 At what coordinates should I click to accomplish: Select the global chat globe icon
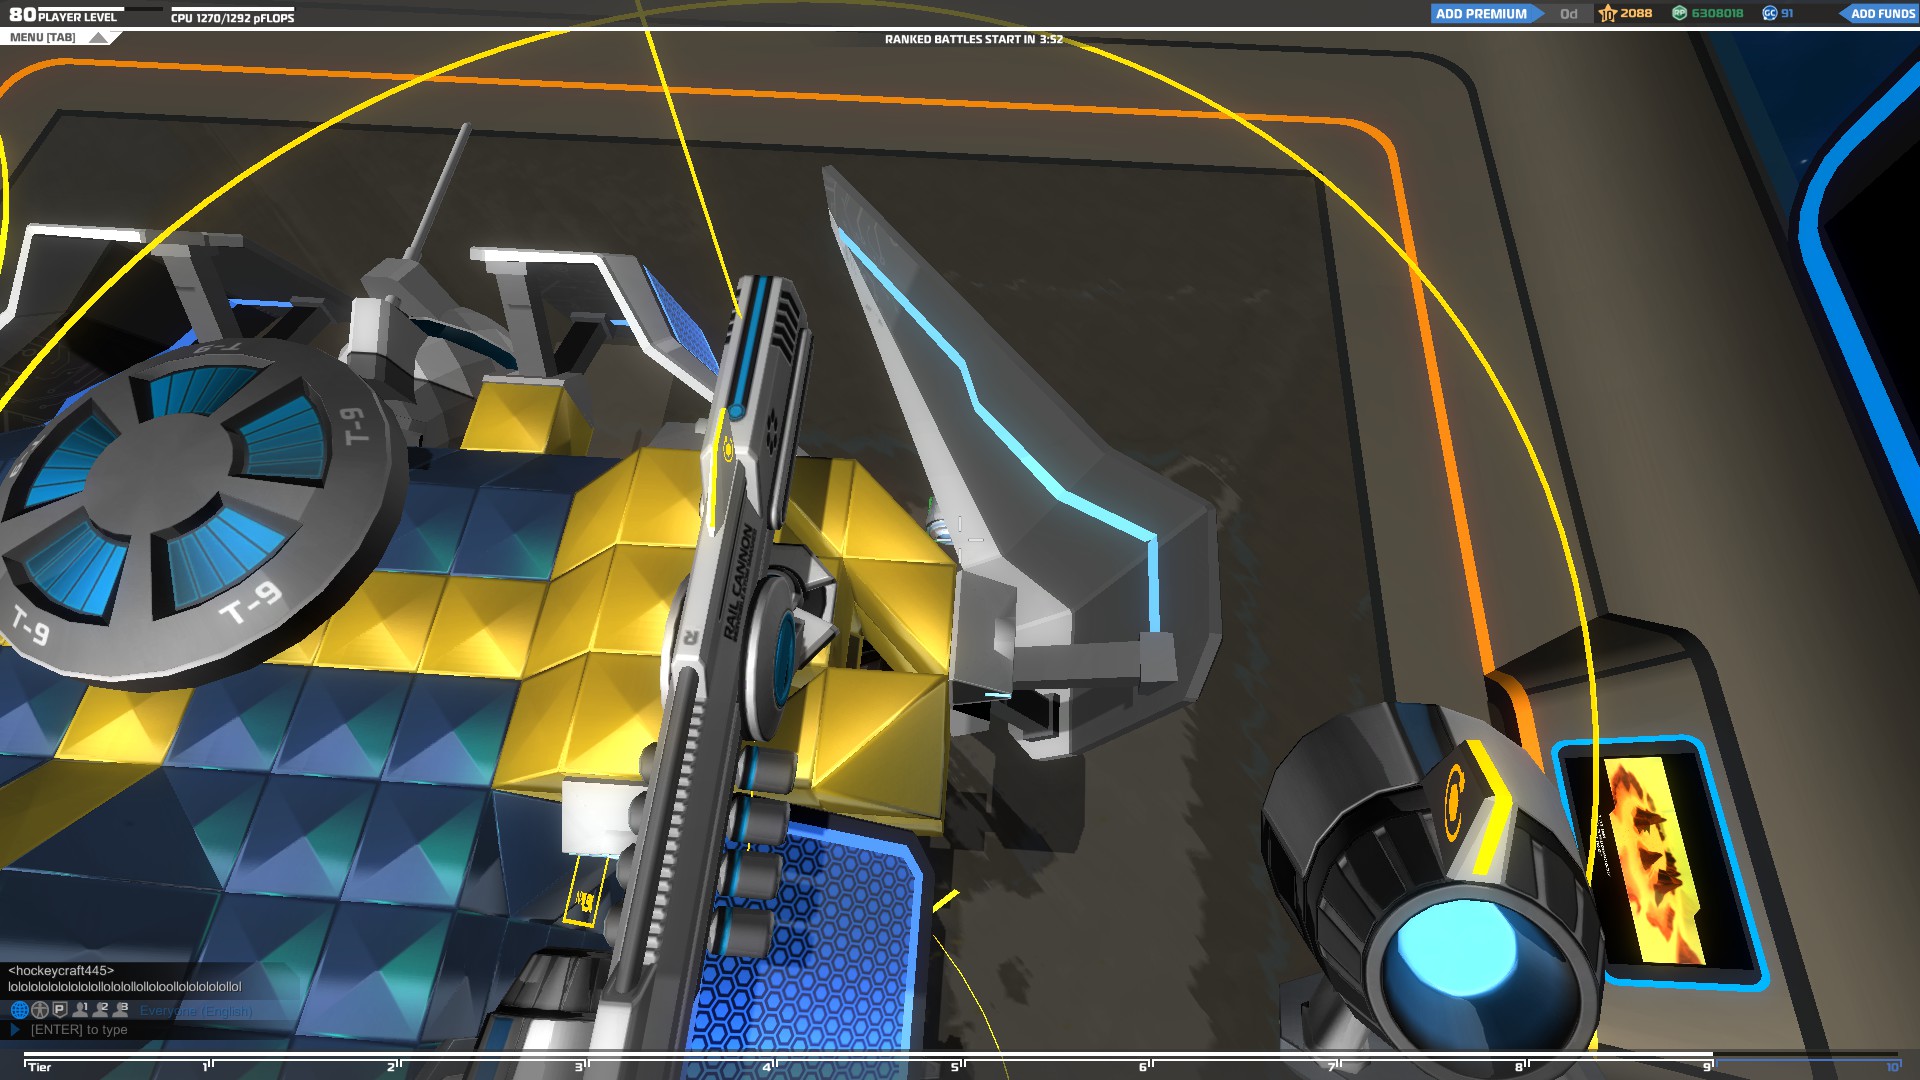pyautogui.click(x=19, y=1010)
